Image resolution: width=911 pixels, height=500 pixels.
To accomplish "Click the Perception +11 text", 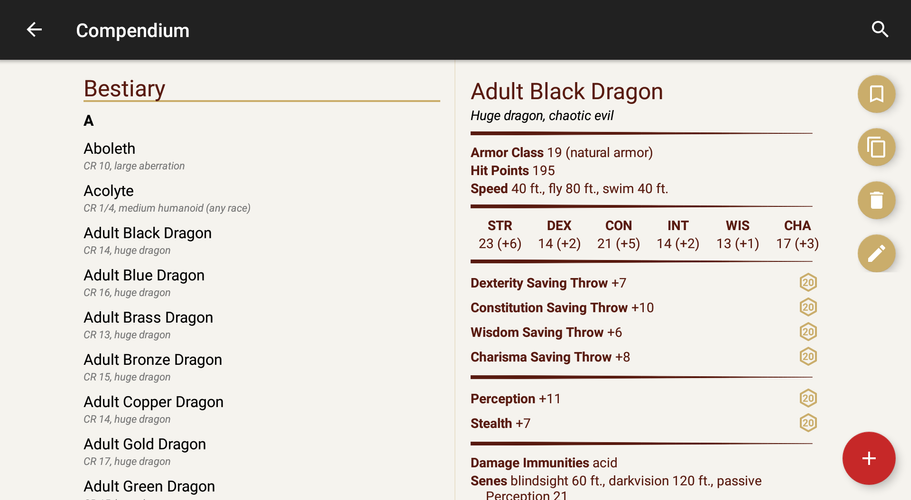I will click(x=515, y=398).
